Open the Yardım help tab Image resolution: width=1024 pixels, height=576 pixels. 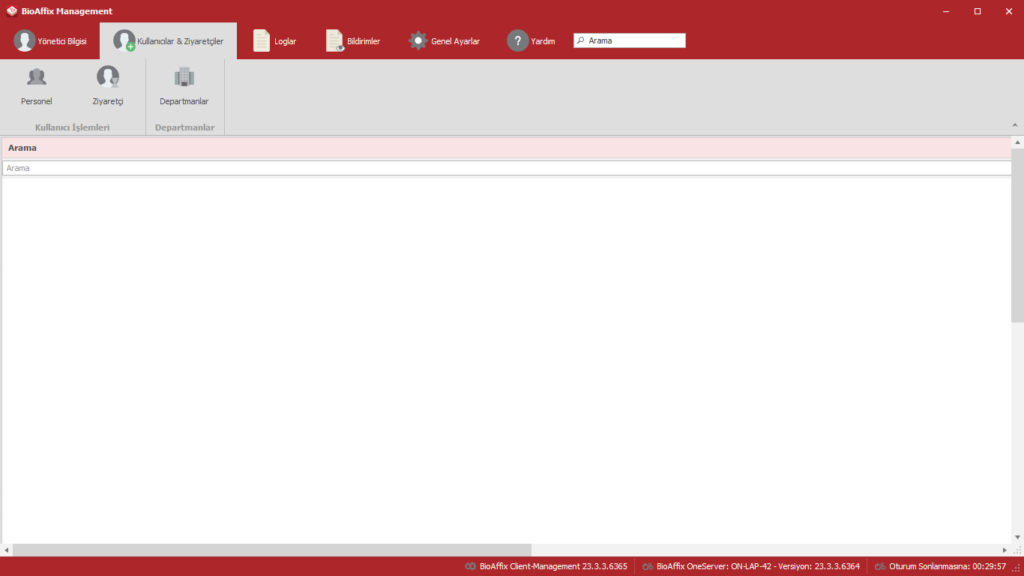coord(531,40)
